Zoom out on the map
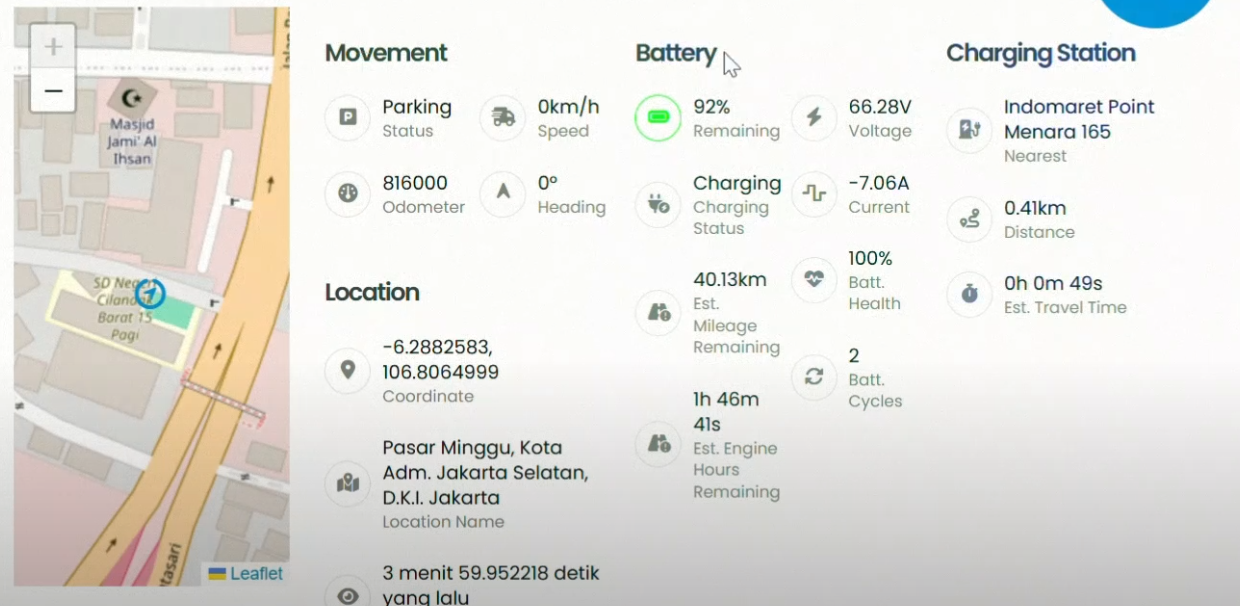The width and height of the screenshot is (1240, 606). pyautogui.click(x=53, y=92)
